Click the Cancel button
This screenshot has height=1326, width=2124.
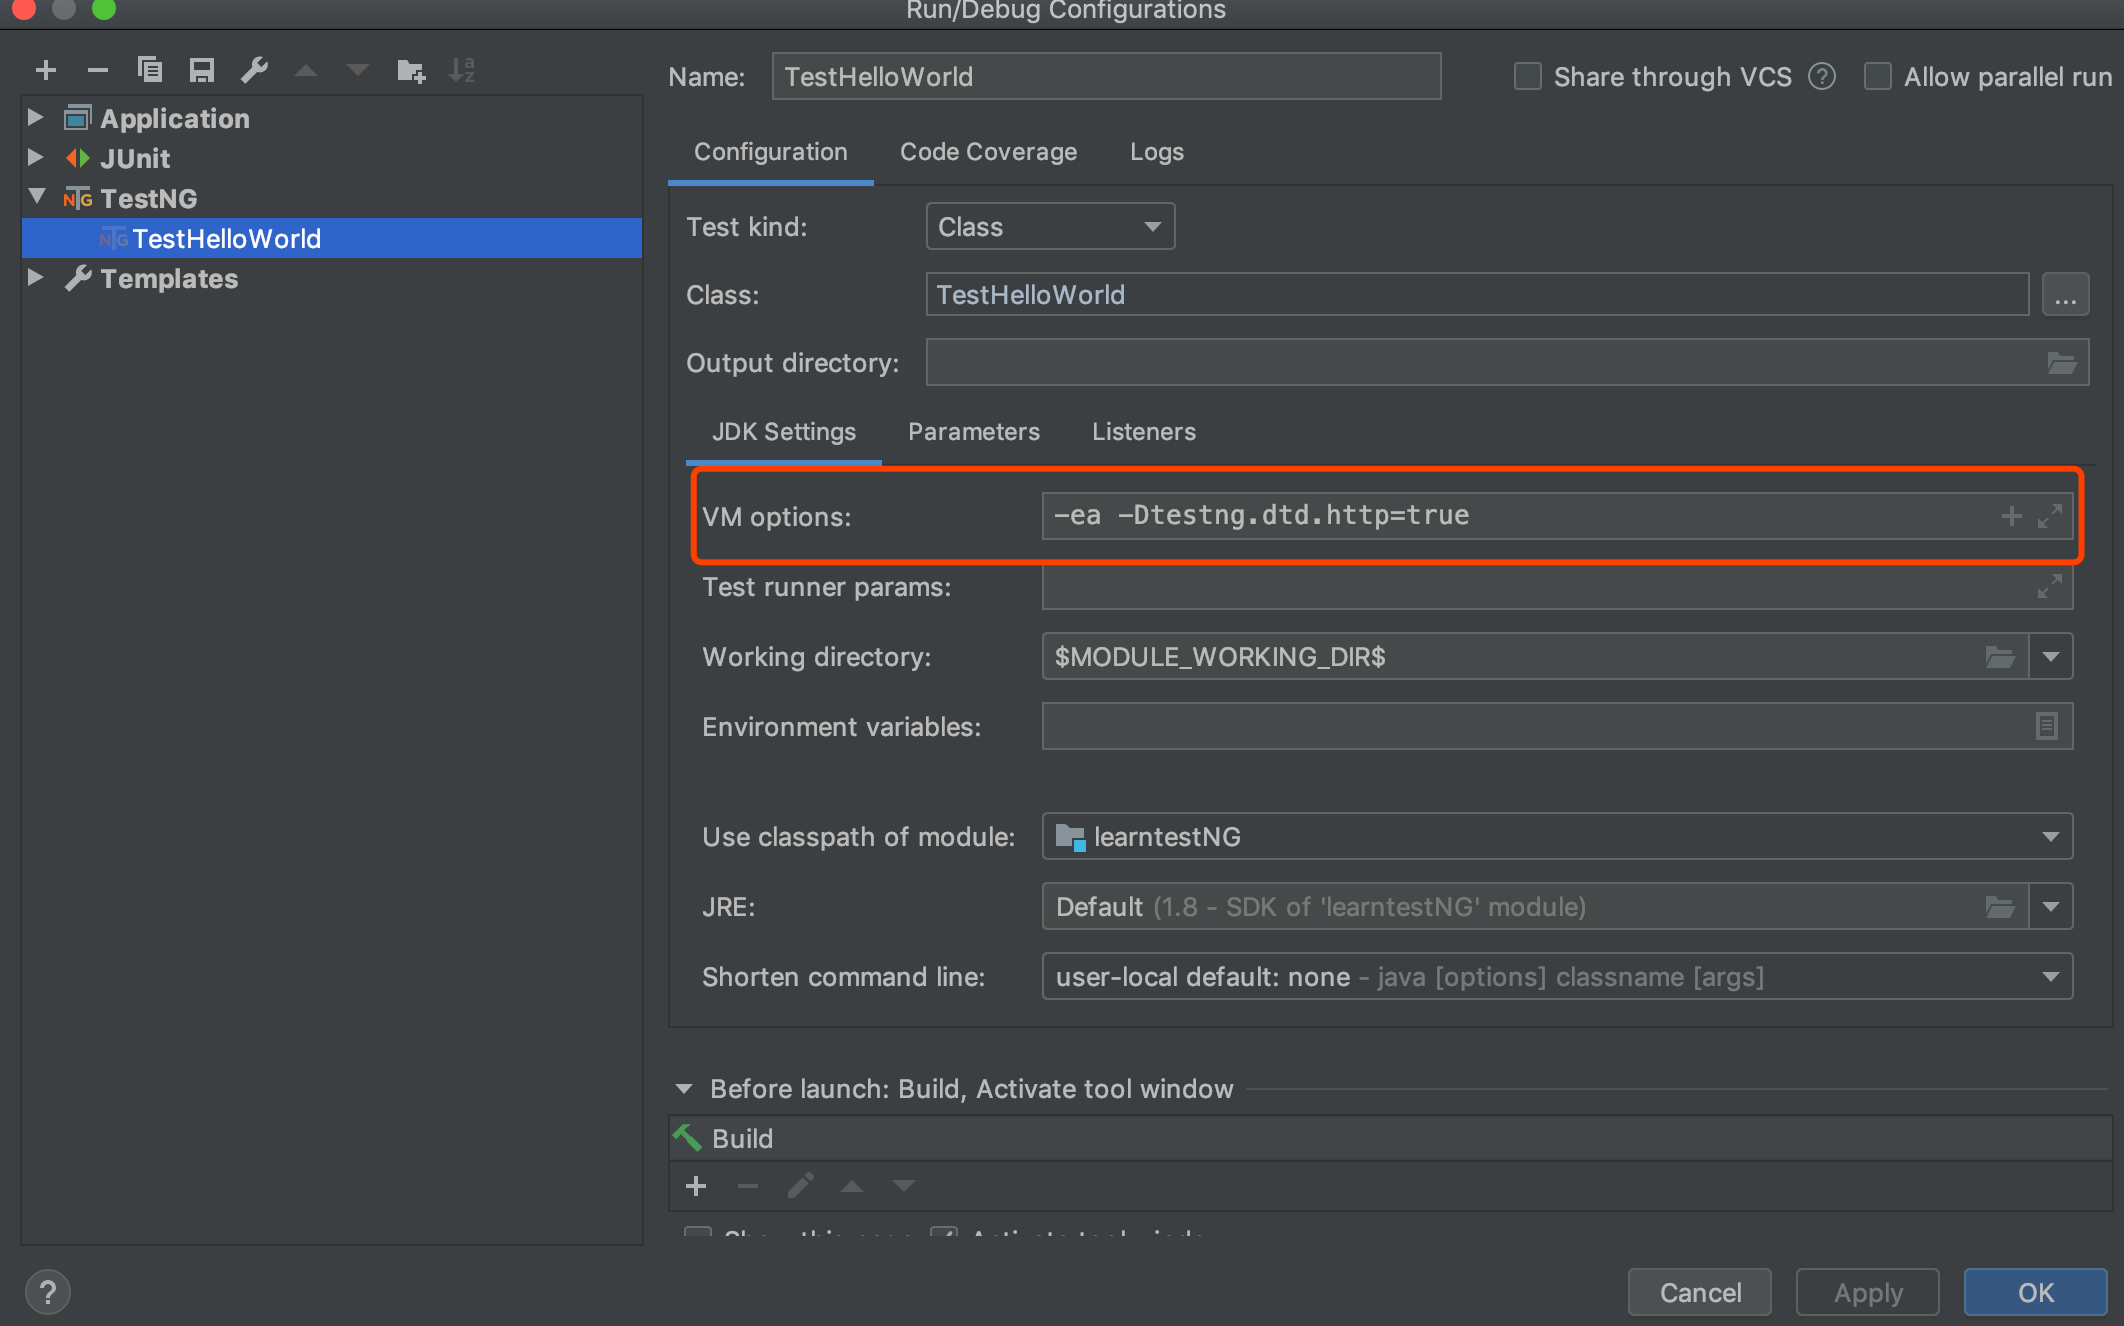(x=1699, y=1292)
